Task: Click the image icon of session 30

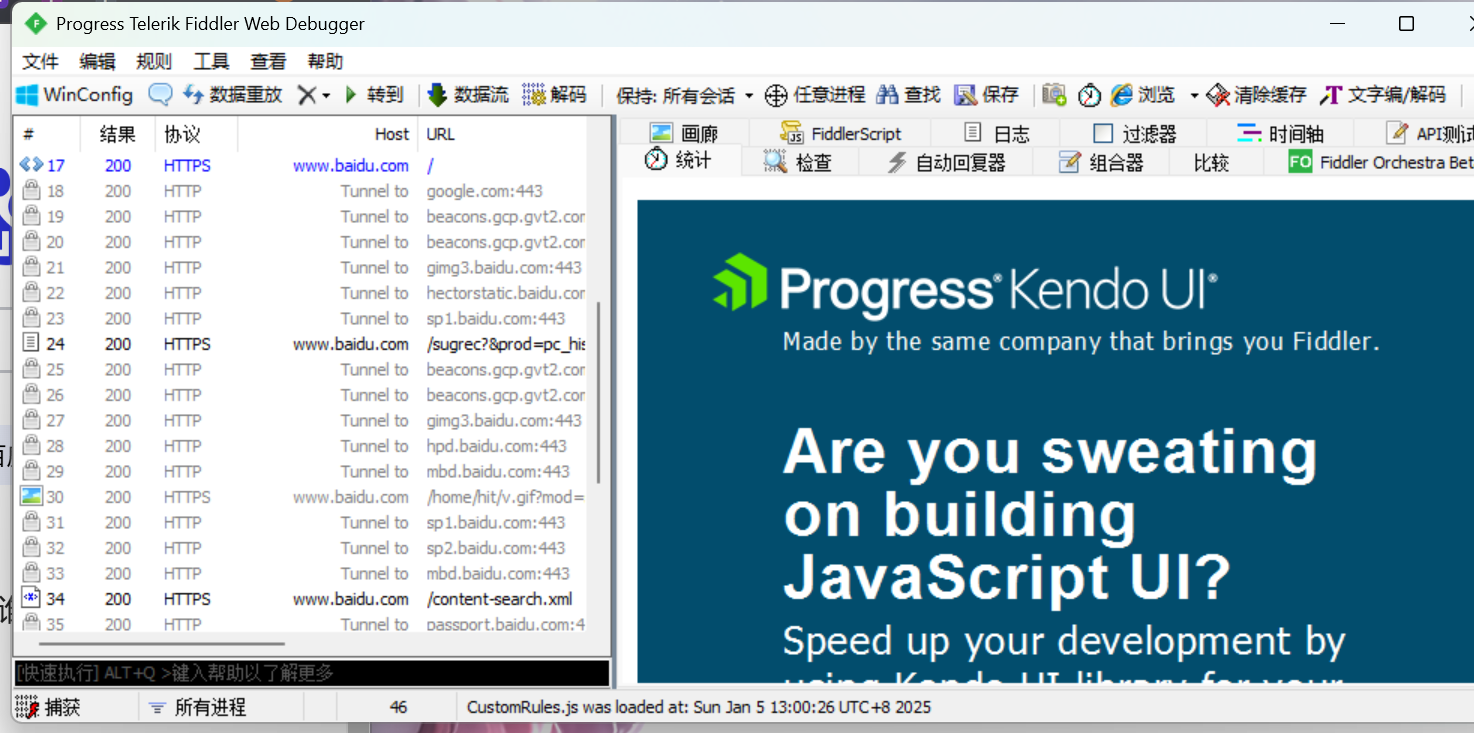Action: 31,497
